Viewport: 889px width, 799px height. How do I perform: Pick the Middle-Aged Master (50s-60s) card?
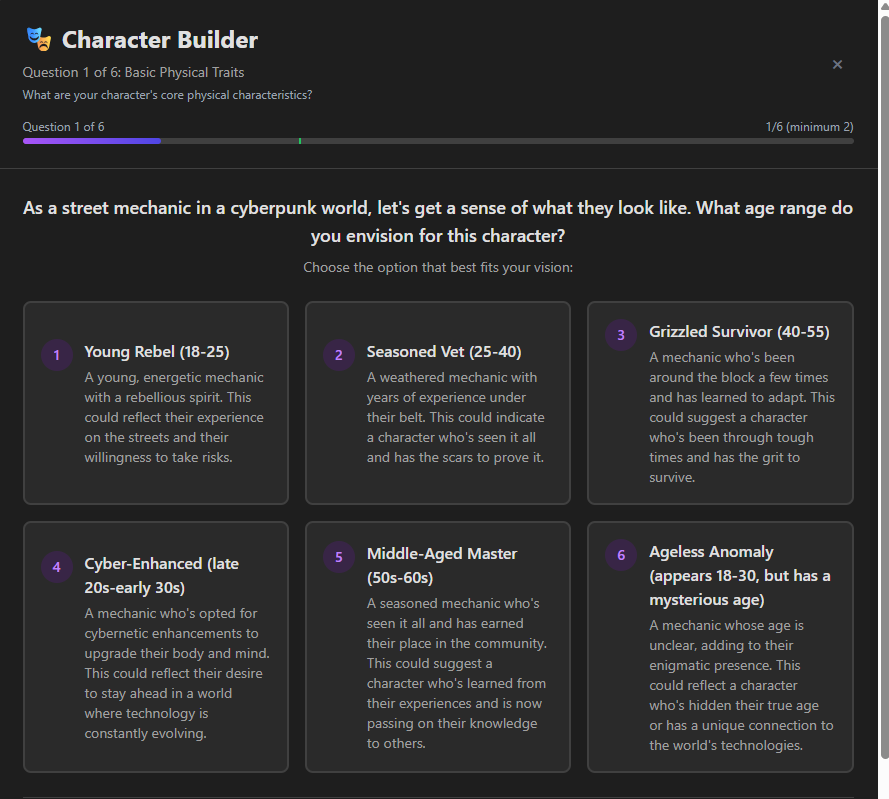[438, 646]
